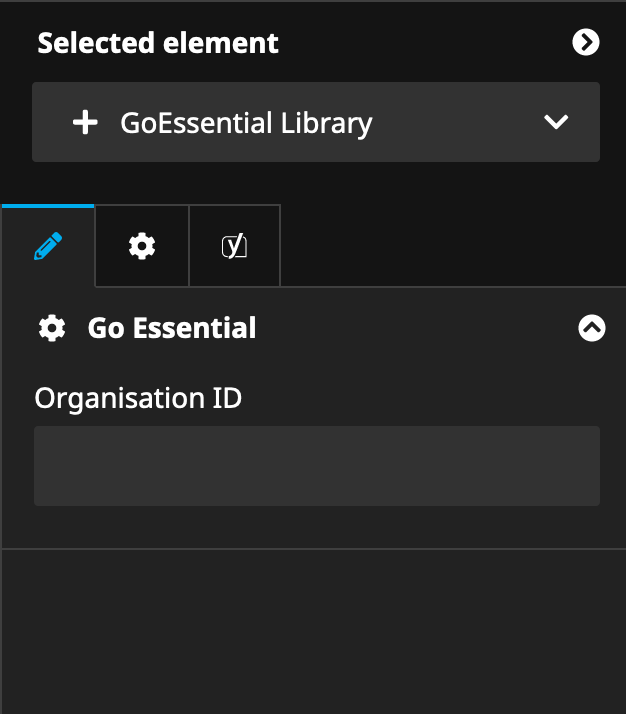
Task: Collapse the Go Essential section
Action: tap(592, 328)
